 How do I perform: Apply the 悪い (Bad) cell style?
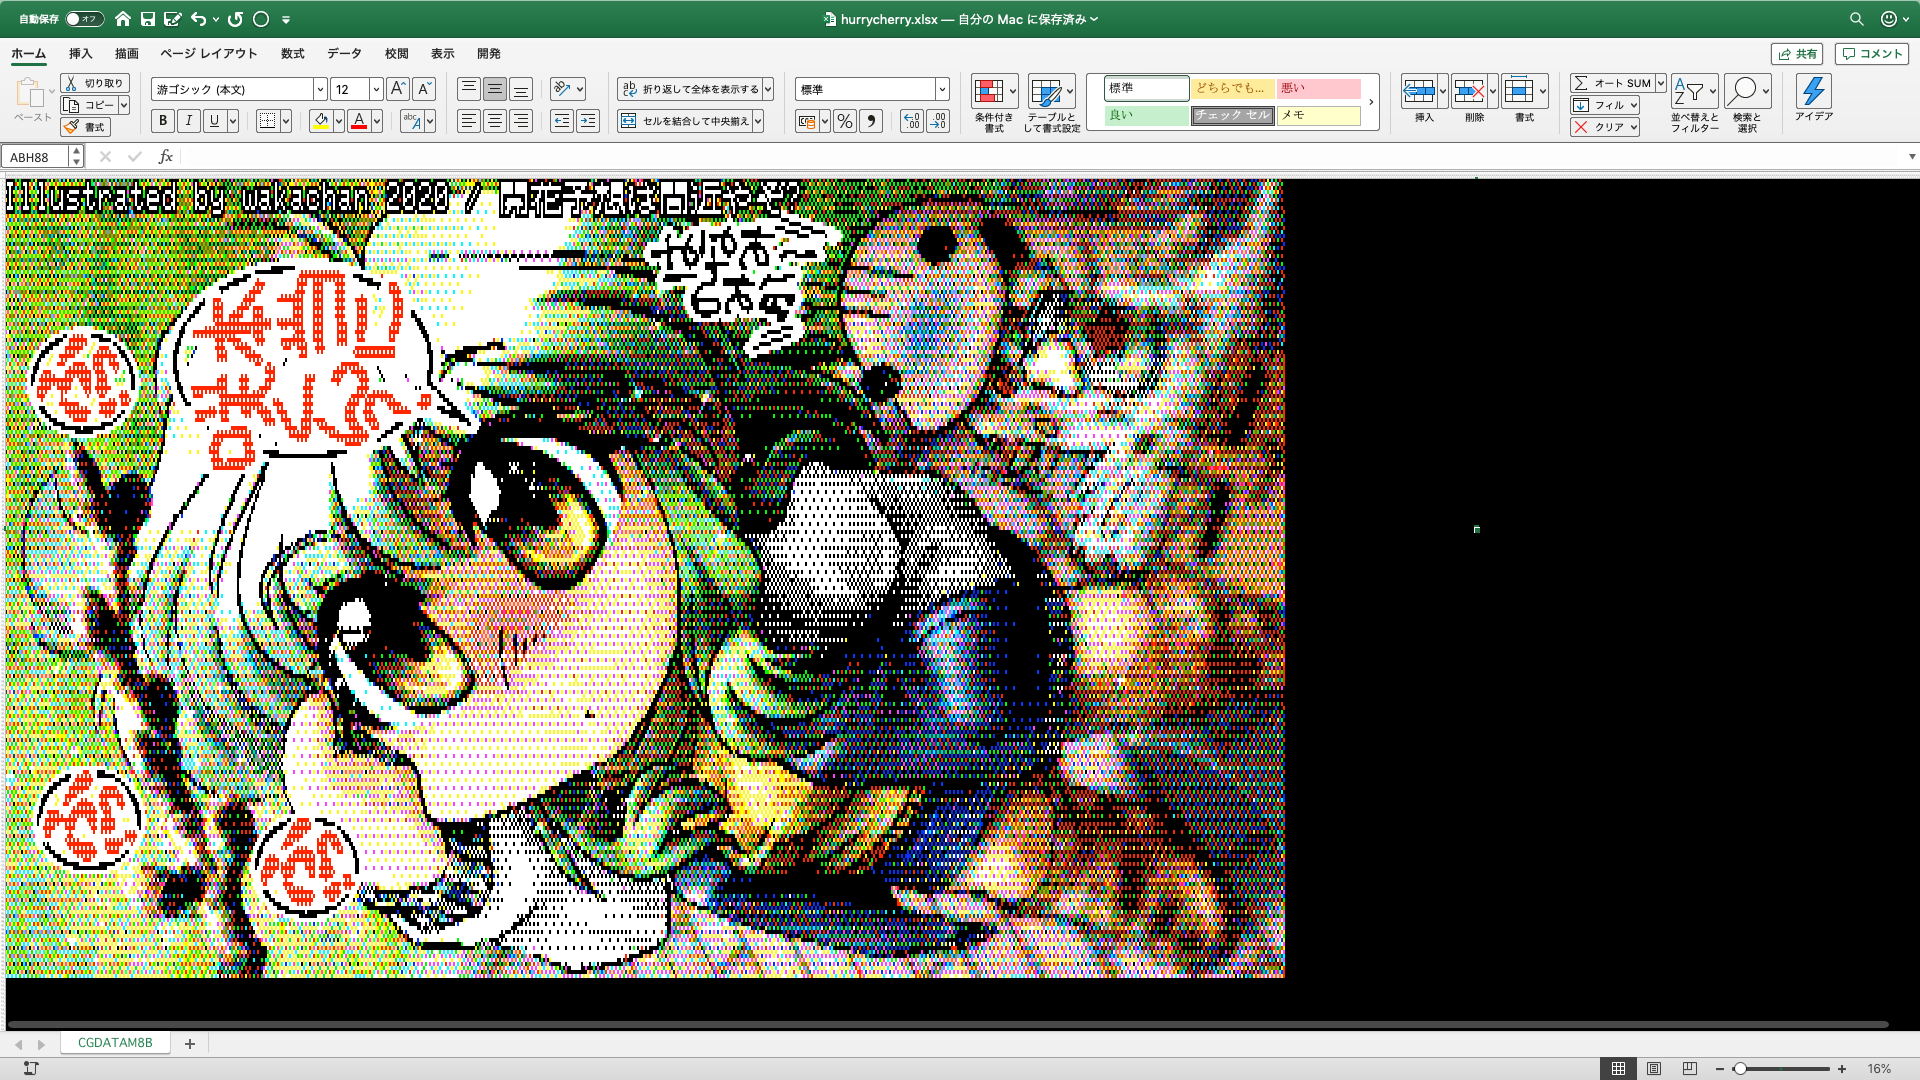(1319, 88)
